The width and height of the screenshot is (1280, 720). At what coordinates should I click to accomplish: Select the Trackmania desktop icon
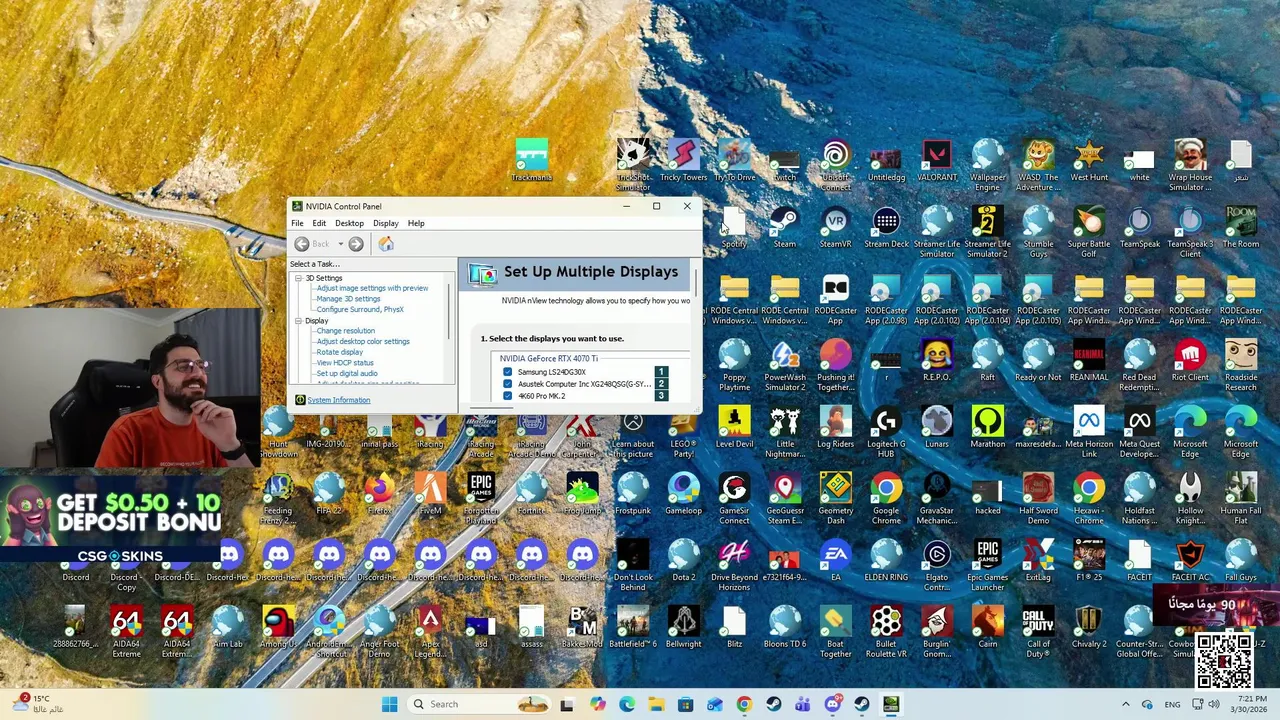[531, 161]
